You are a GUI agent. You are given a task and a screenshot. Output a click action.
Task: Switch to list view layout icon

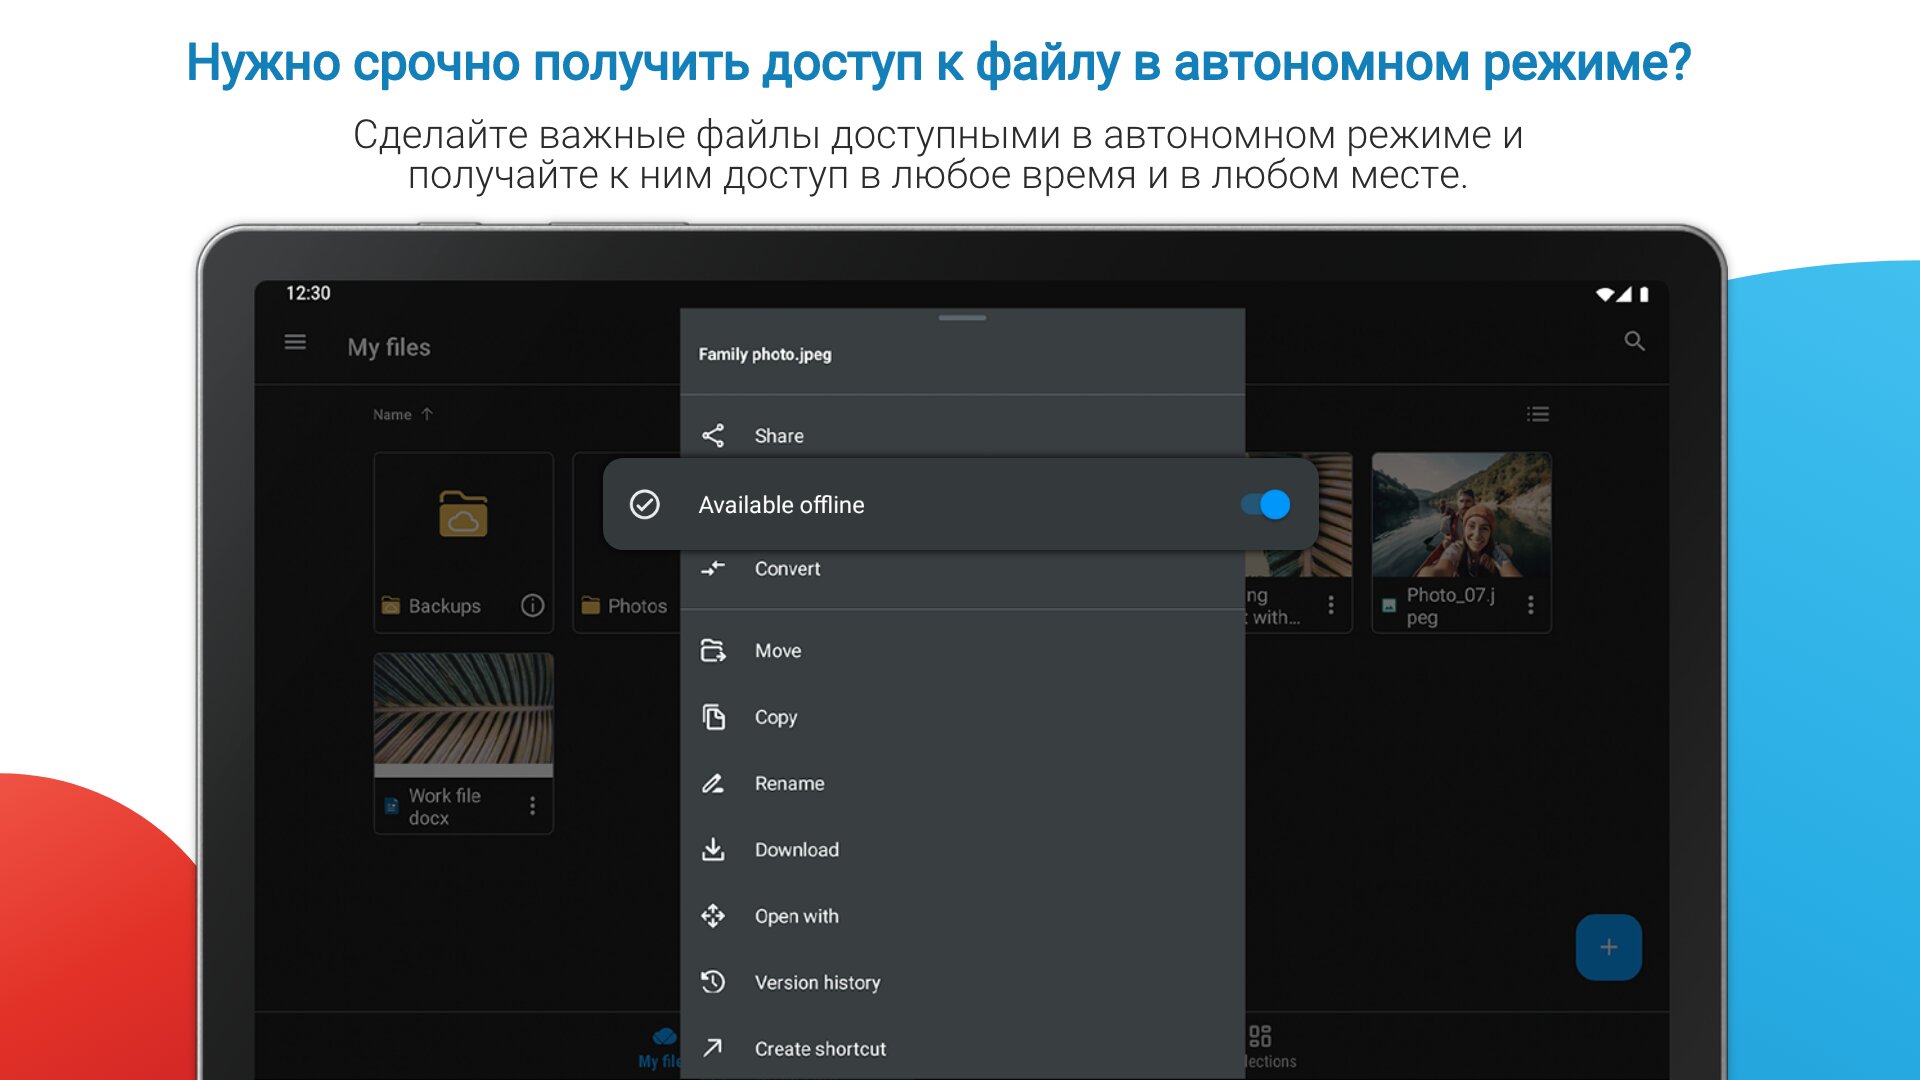(x=1537, y=414)
